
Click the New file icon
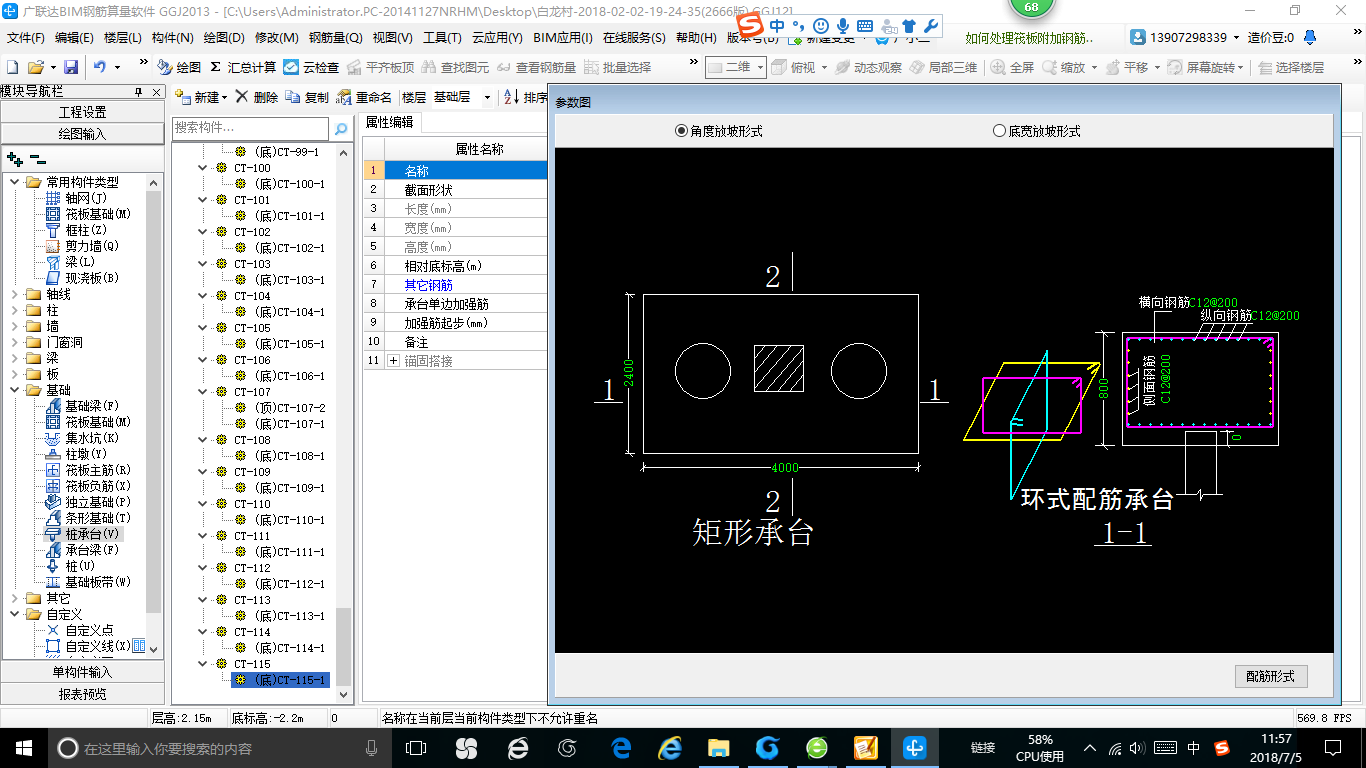coord(12,67)
